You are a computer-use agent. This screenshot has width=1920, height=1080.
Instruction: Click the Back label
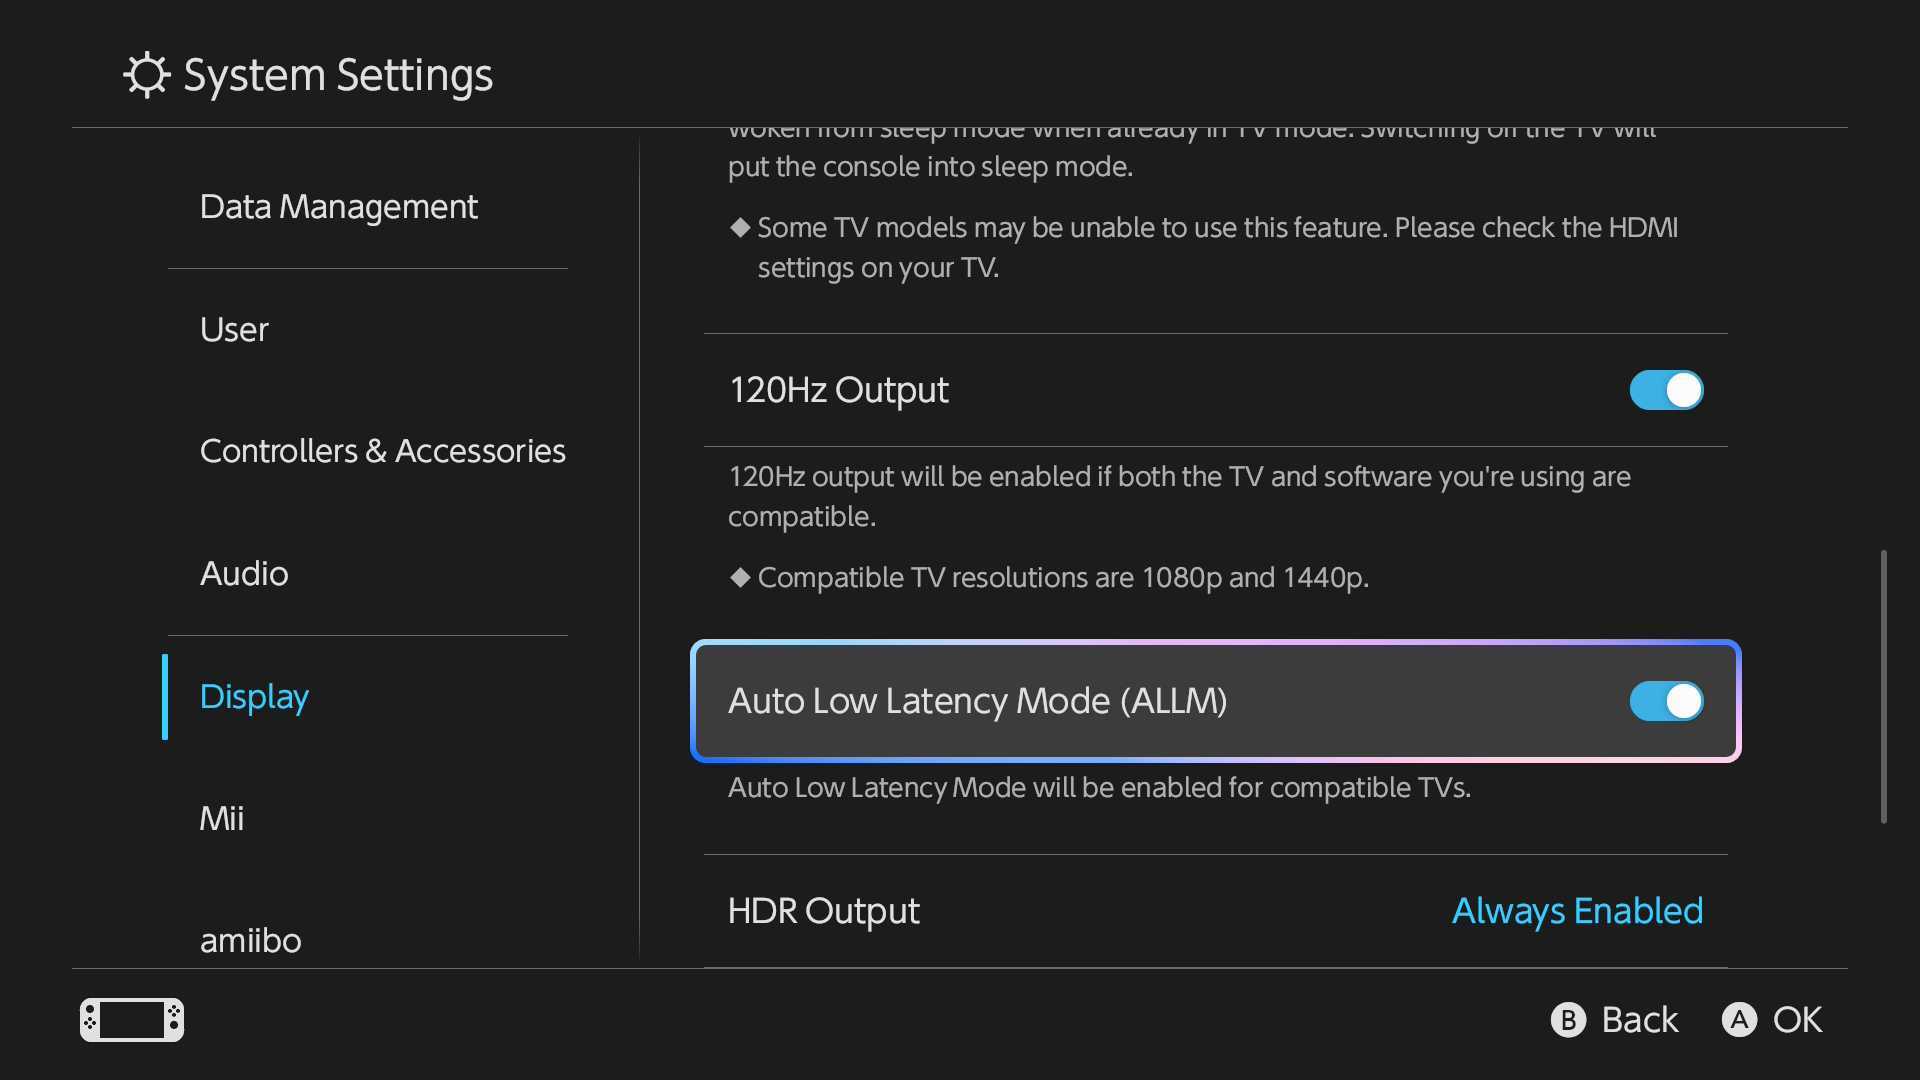click(x=1640, y=1020)
